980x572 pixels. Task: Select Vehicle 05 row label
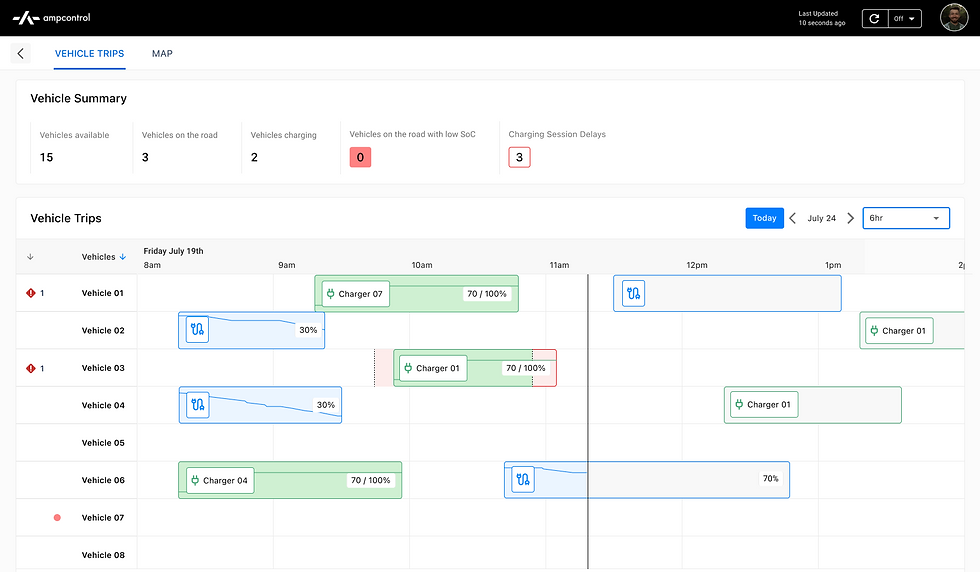click(x=103, y=443)
